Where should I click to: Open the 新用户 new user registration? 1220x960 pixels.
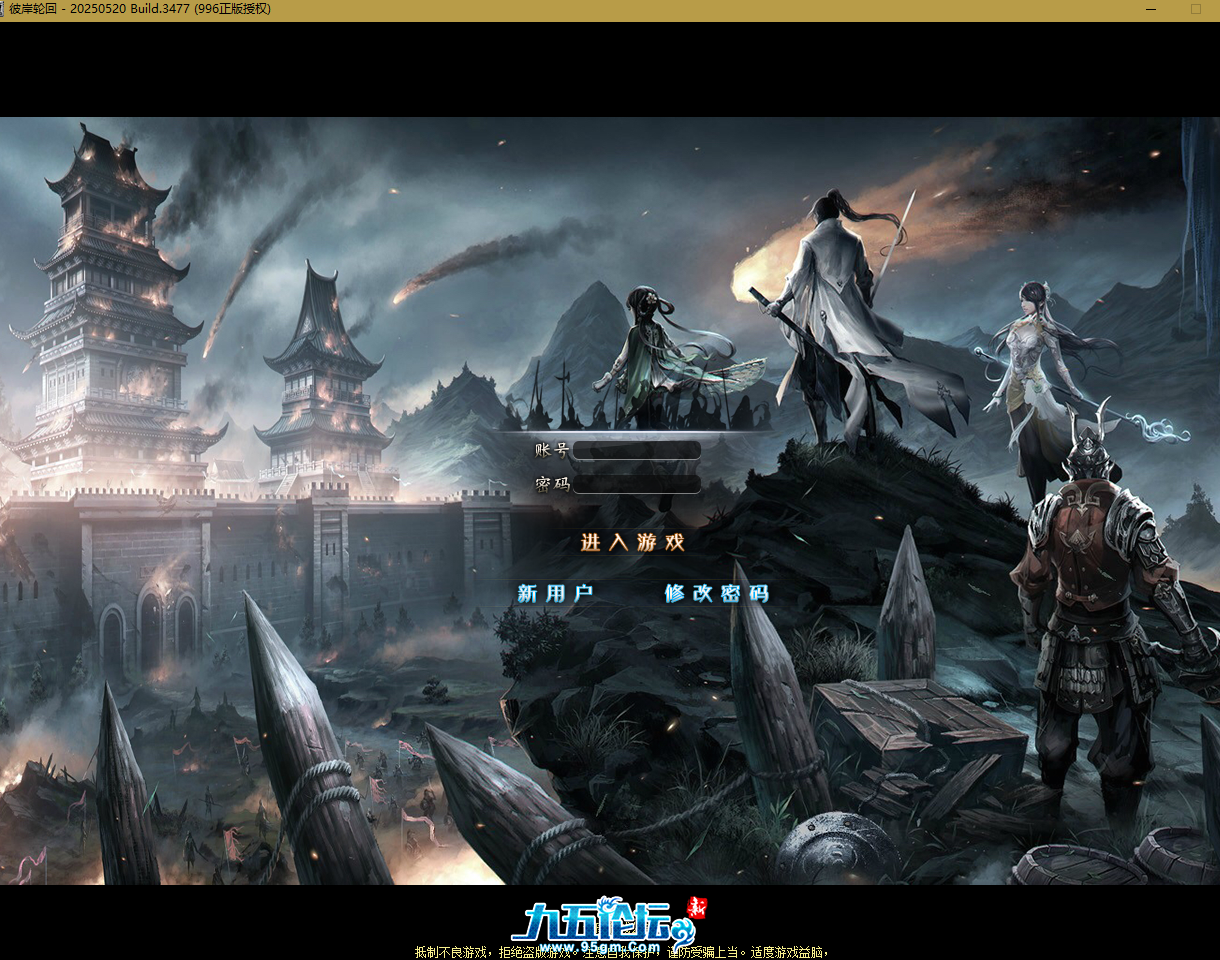point(555,593)
